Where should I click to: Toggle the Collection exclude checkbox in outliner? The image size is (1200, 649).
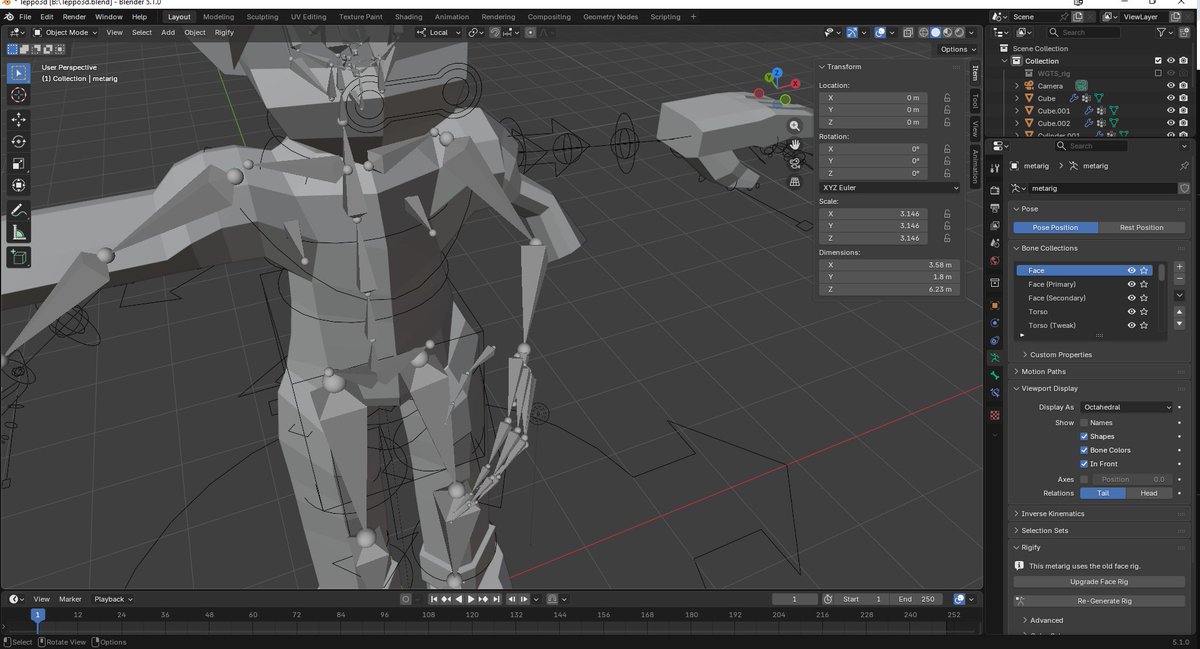1158,61
